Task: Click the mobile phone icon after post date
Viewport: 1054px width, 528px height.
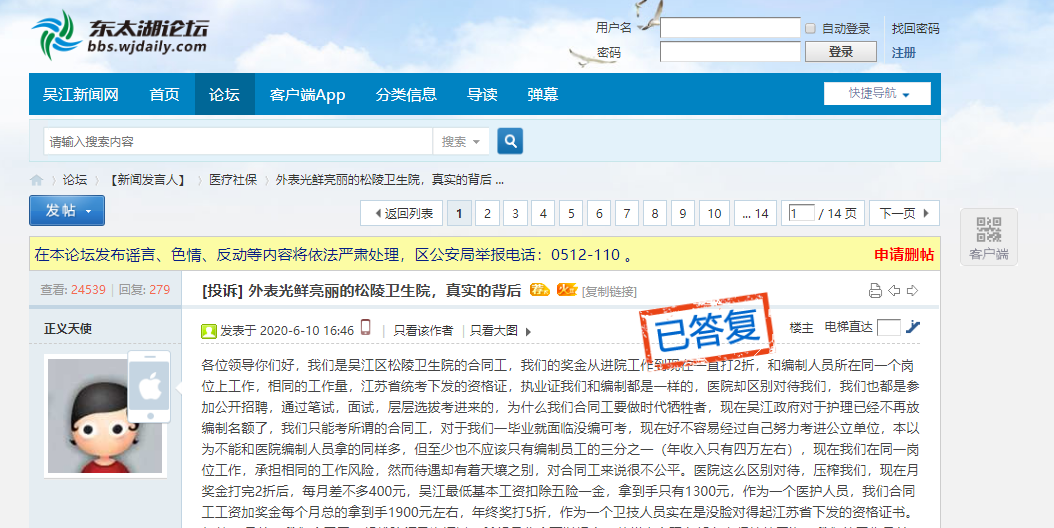Action: point(366,328)
